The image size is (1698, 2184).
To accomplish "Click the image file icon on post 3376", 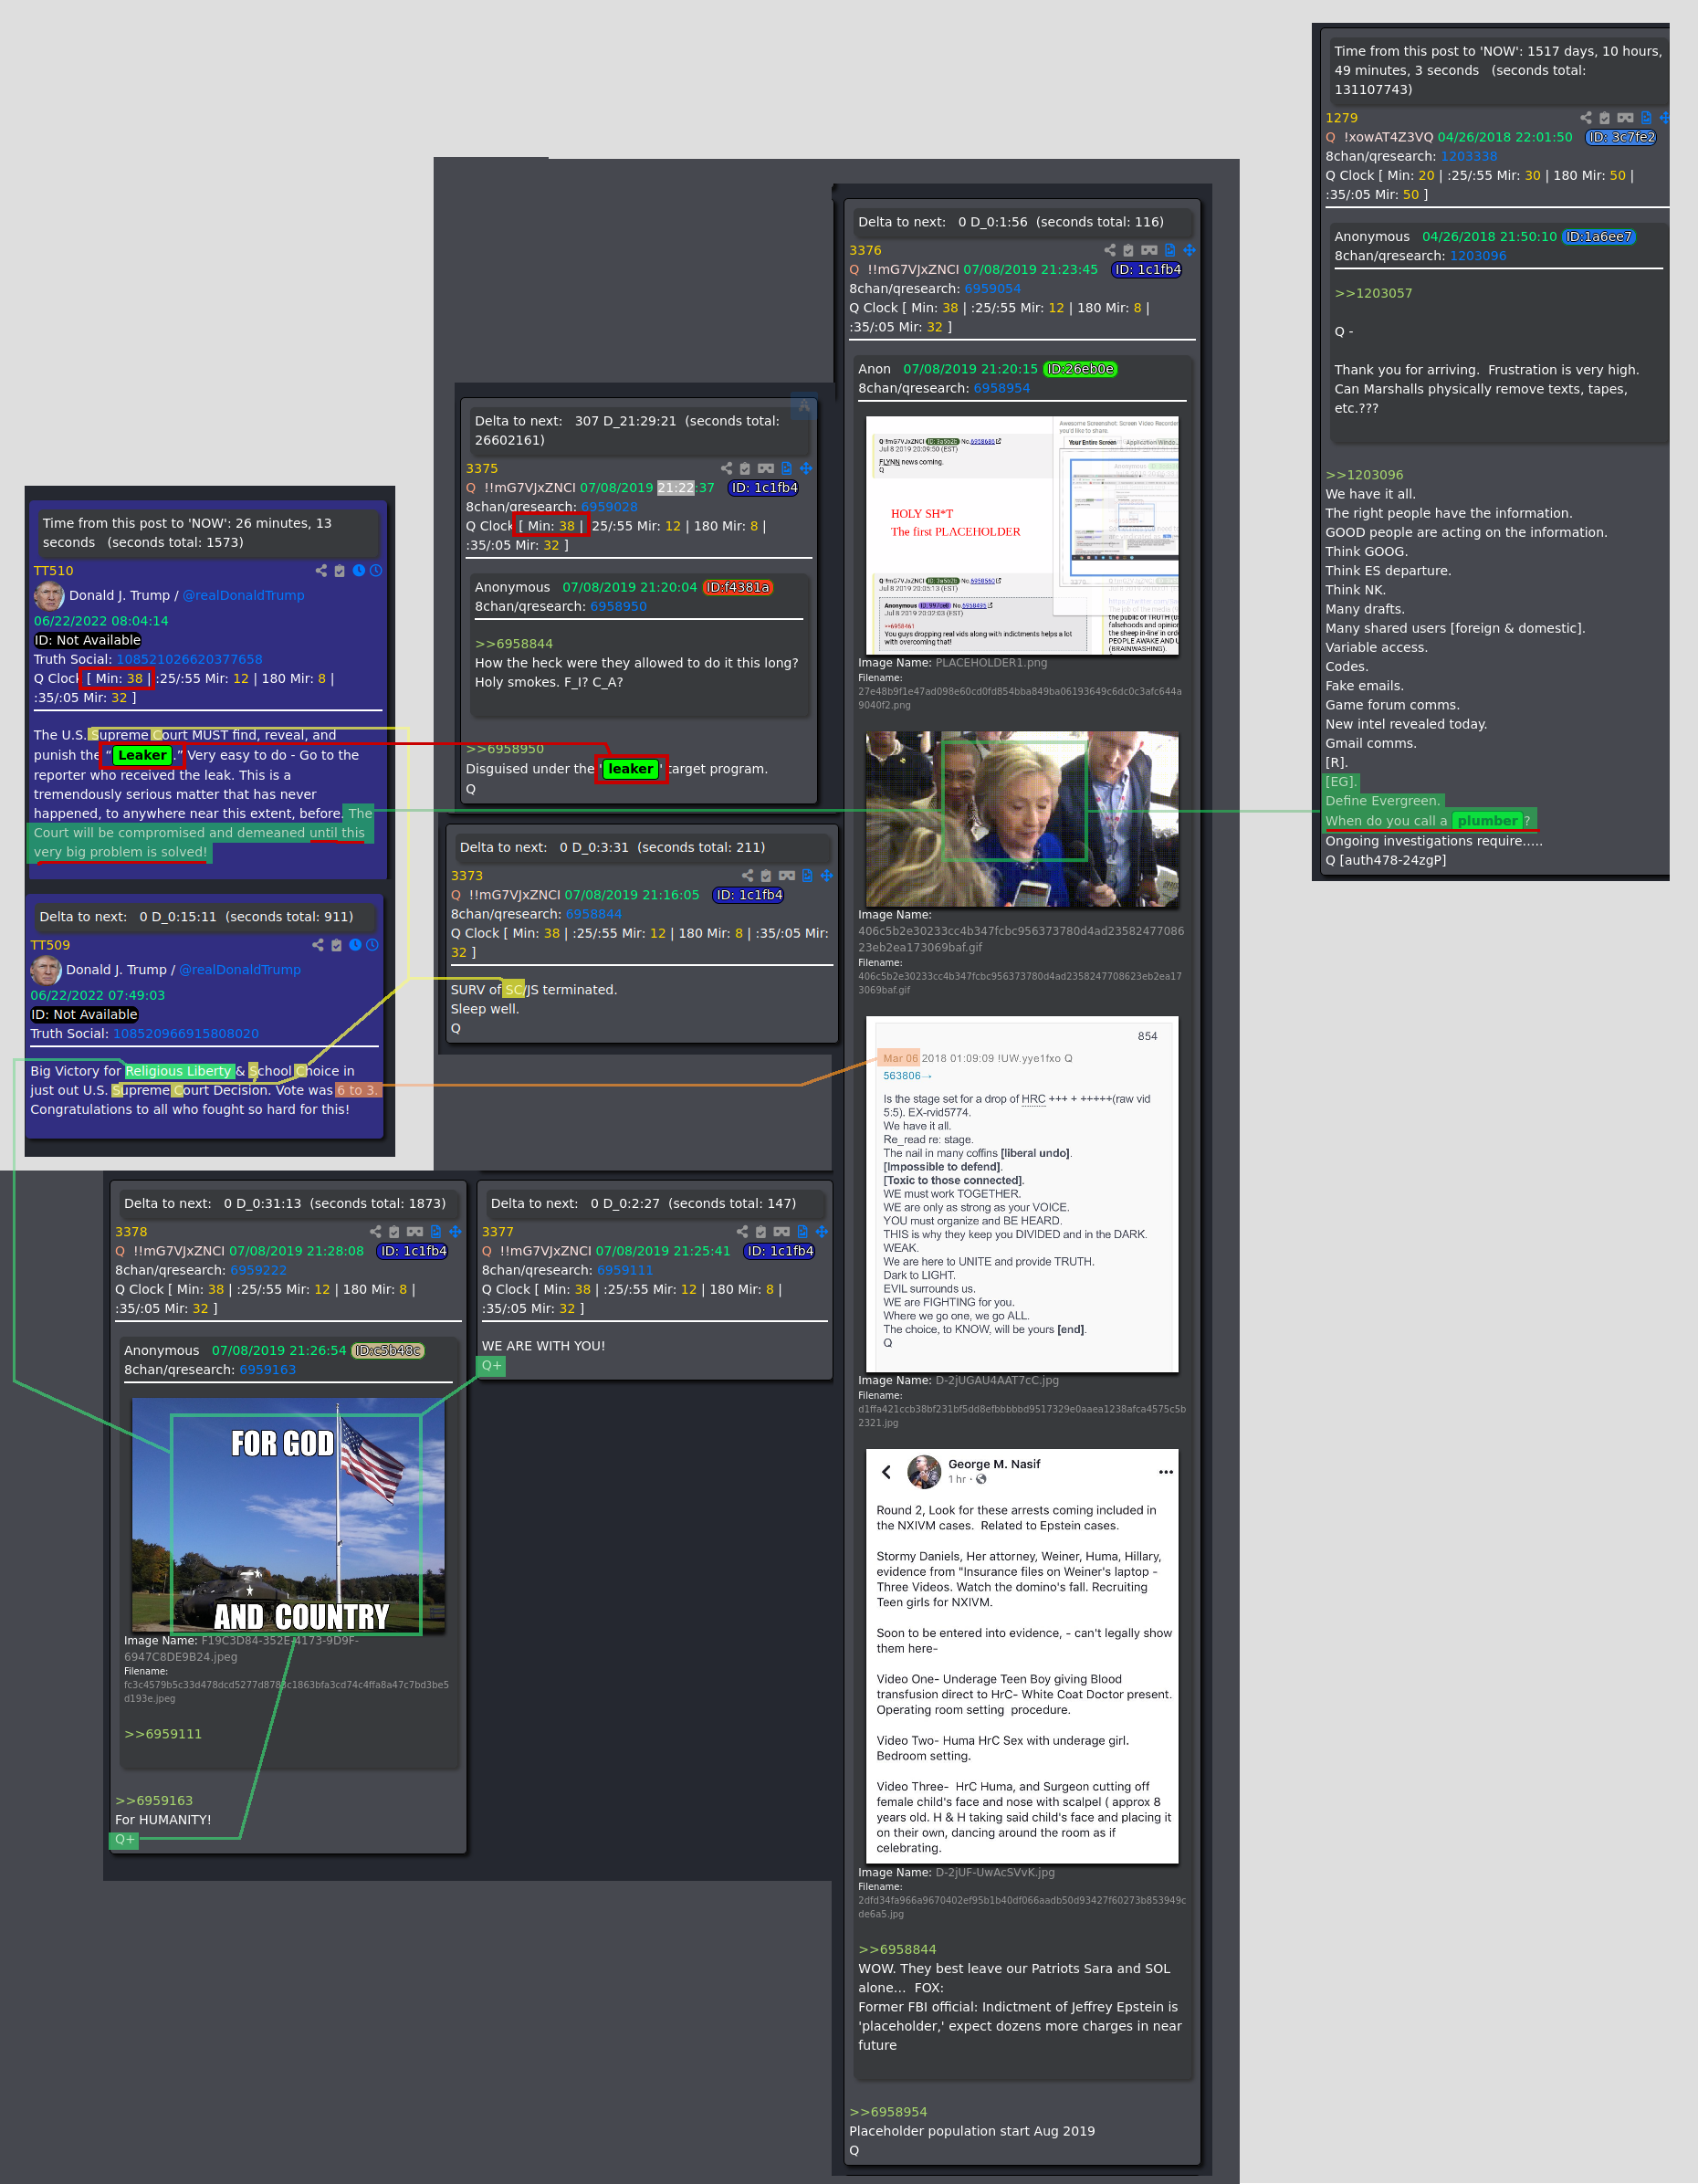I will pos(1170,250).
